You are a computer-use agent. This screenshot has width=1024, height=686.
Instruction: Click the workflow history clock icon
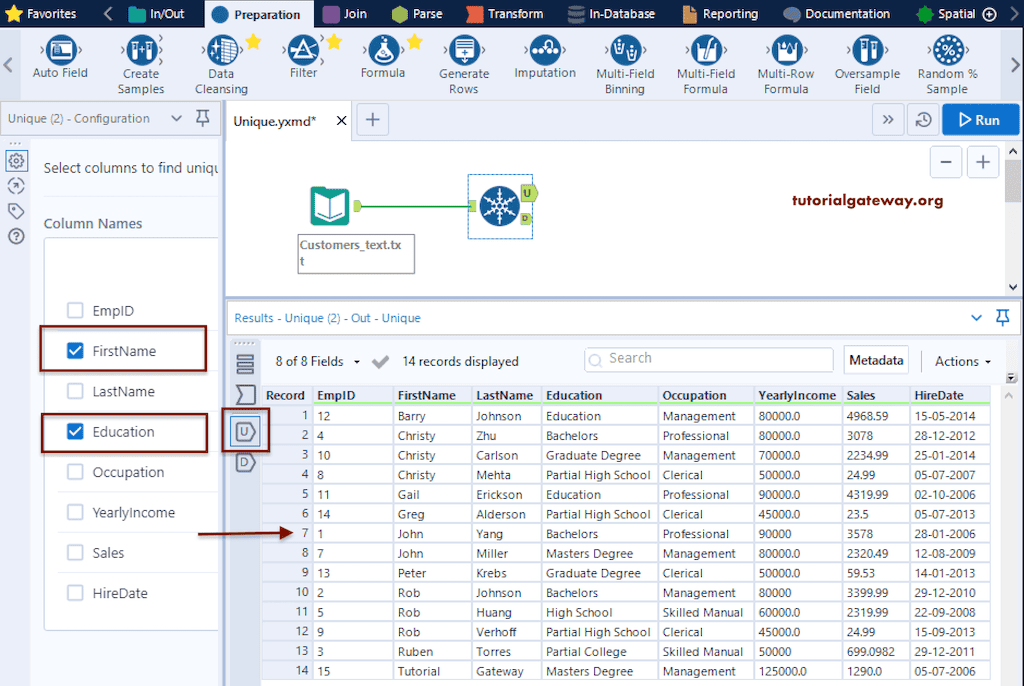923,120
